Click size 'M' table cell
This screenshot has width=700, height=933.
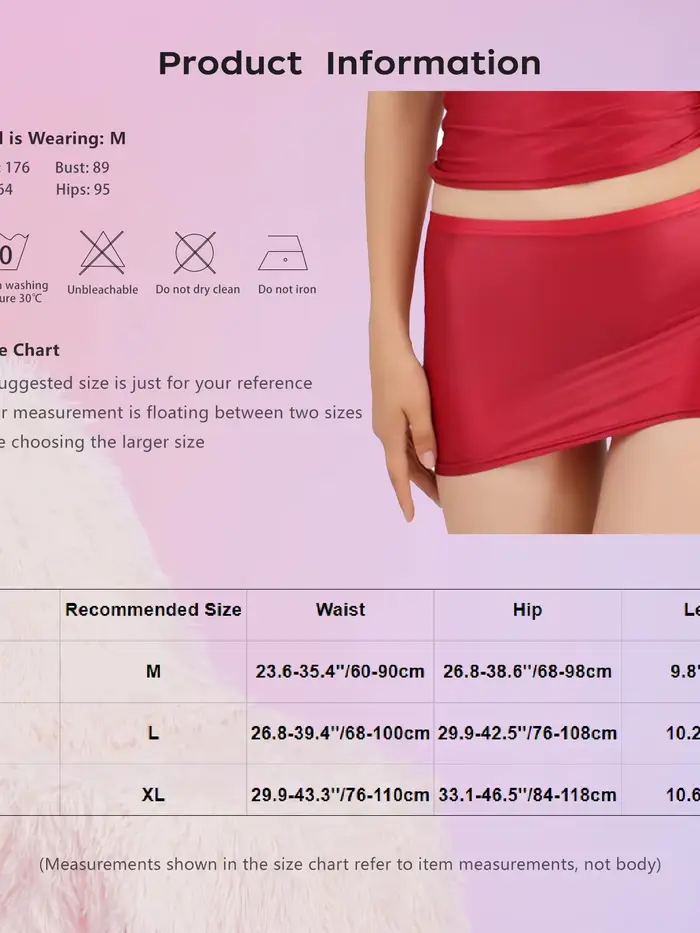154,671
